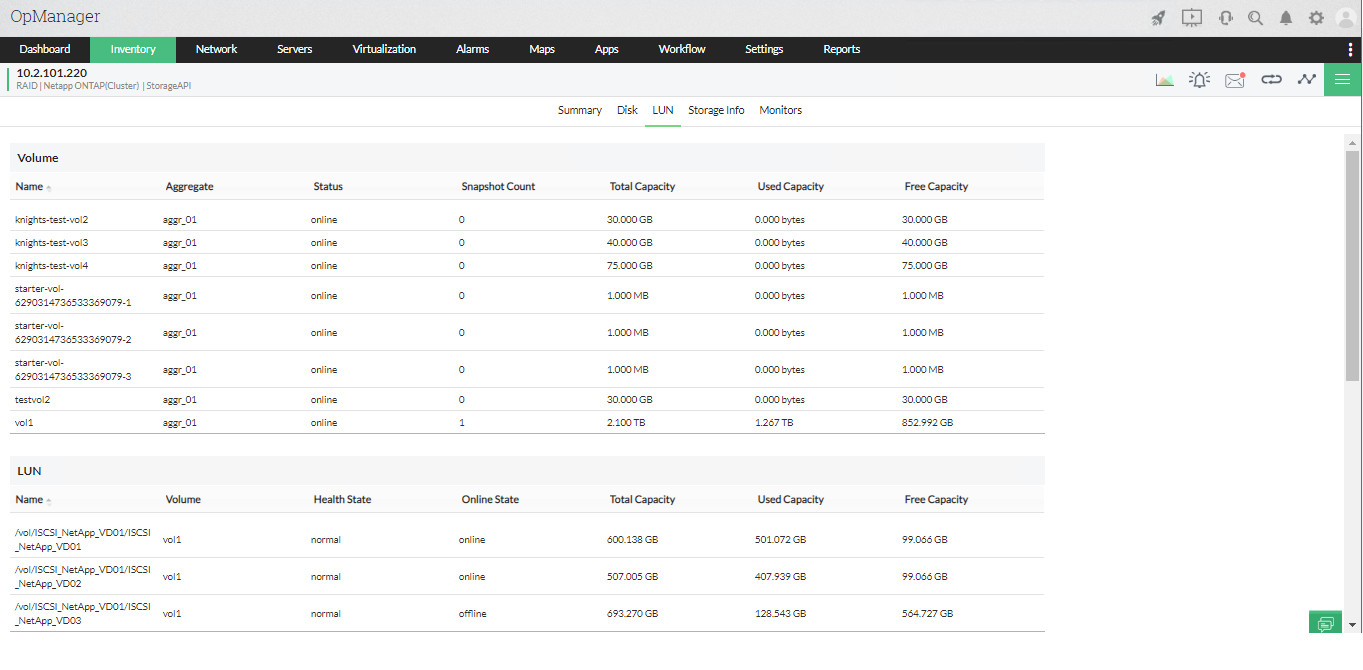Open the gear quick settings icon
Image resolution: width=1363 pixels, height=670 pixels.
[x=1316, y=18]
